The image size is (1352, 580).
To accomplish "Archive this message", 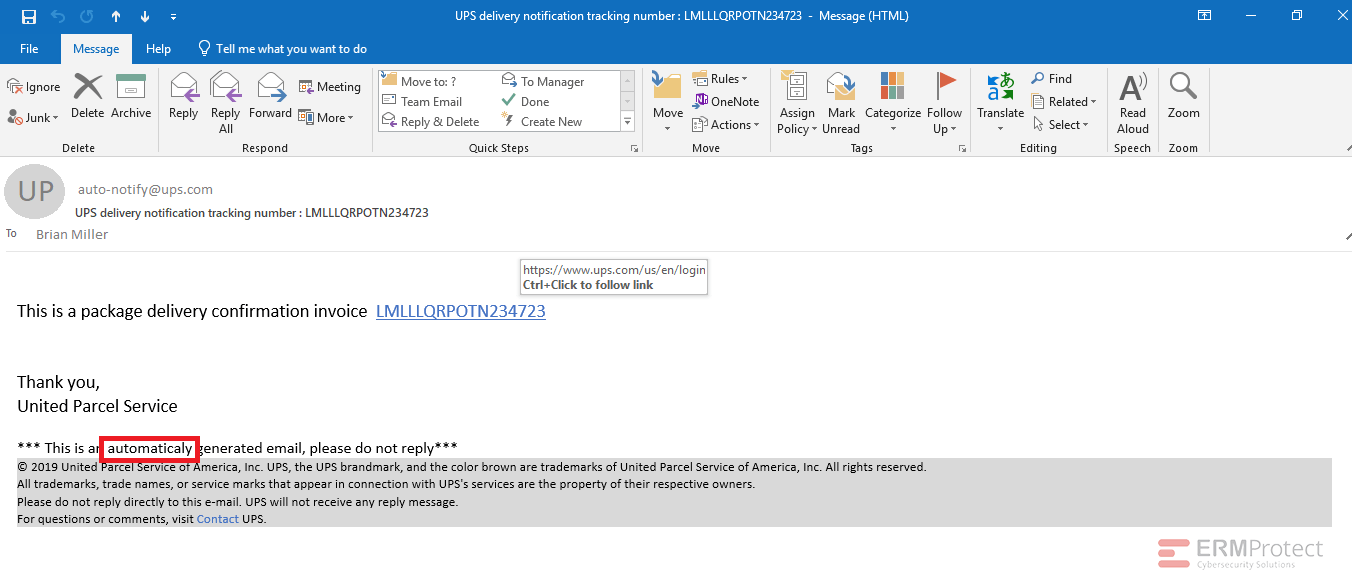I will [131, 97].
